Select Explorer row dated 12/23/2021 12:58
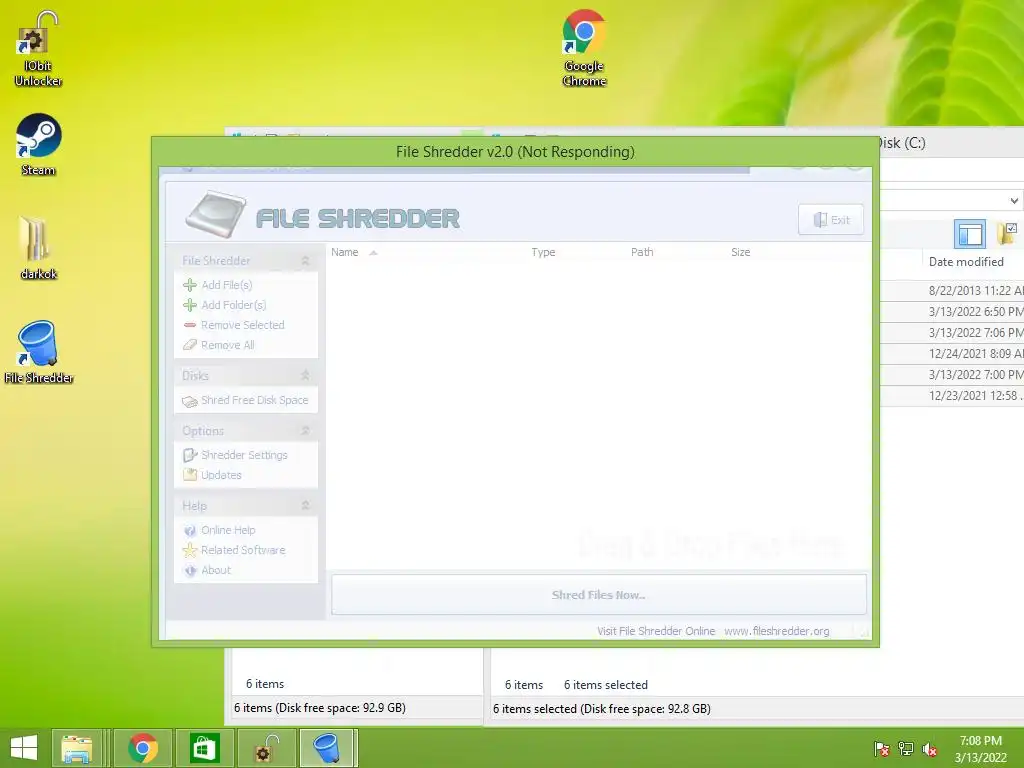This screenshot has height=768, width=1024. click(952, 395)
